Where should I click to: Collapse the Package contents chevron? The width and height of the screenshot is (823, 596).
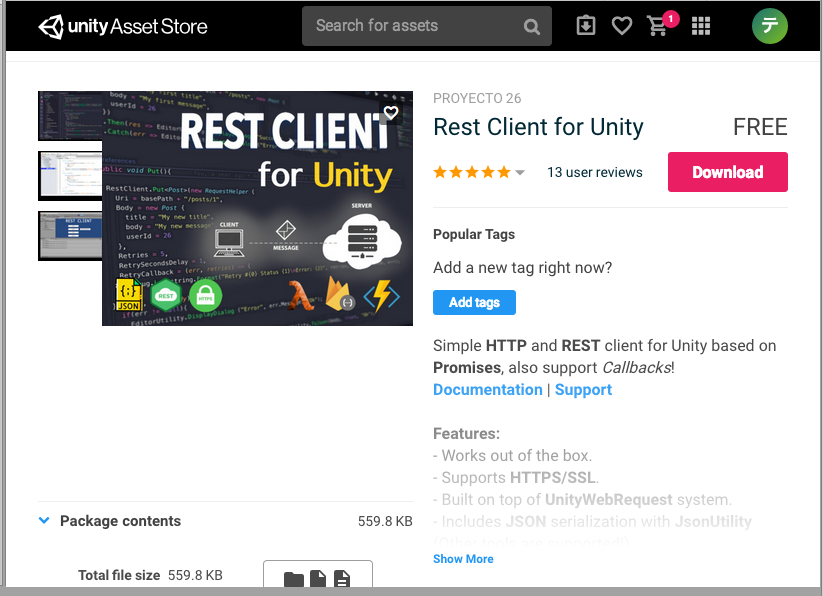(44, 520)
